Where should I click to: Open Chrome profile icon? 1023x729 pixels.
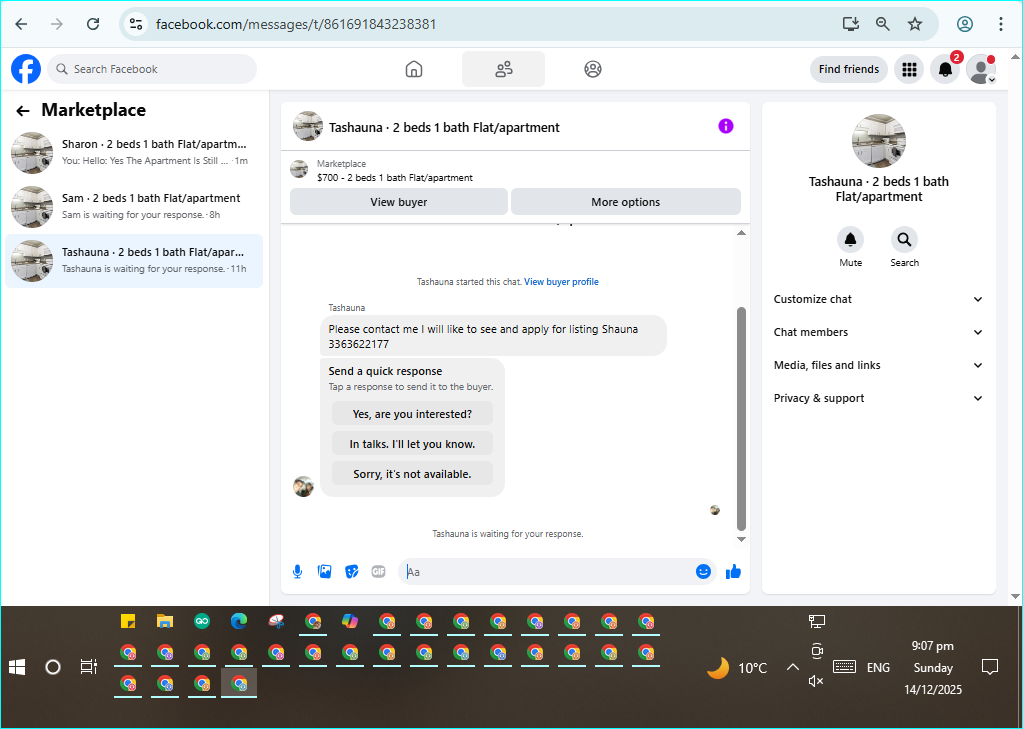pyautogui.click(x=965, y=24)
